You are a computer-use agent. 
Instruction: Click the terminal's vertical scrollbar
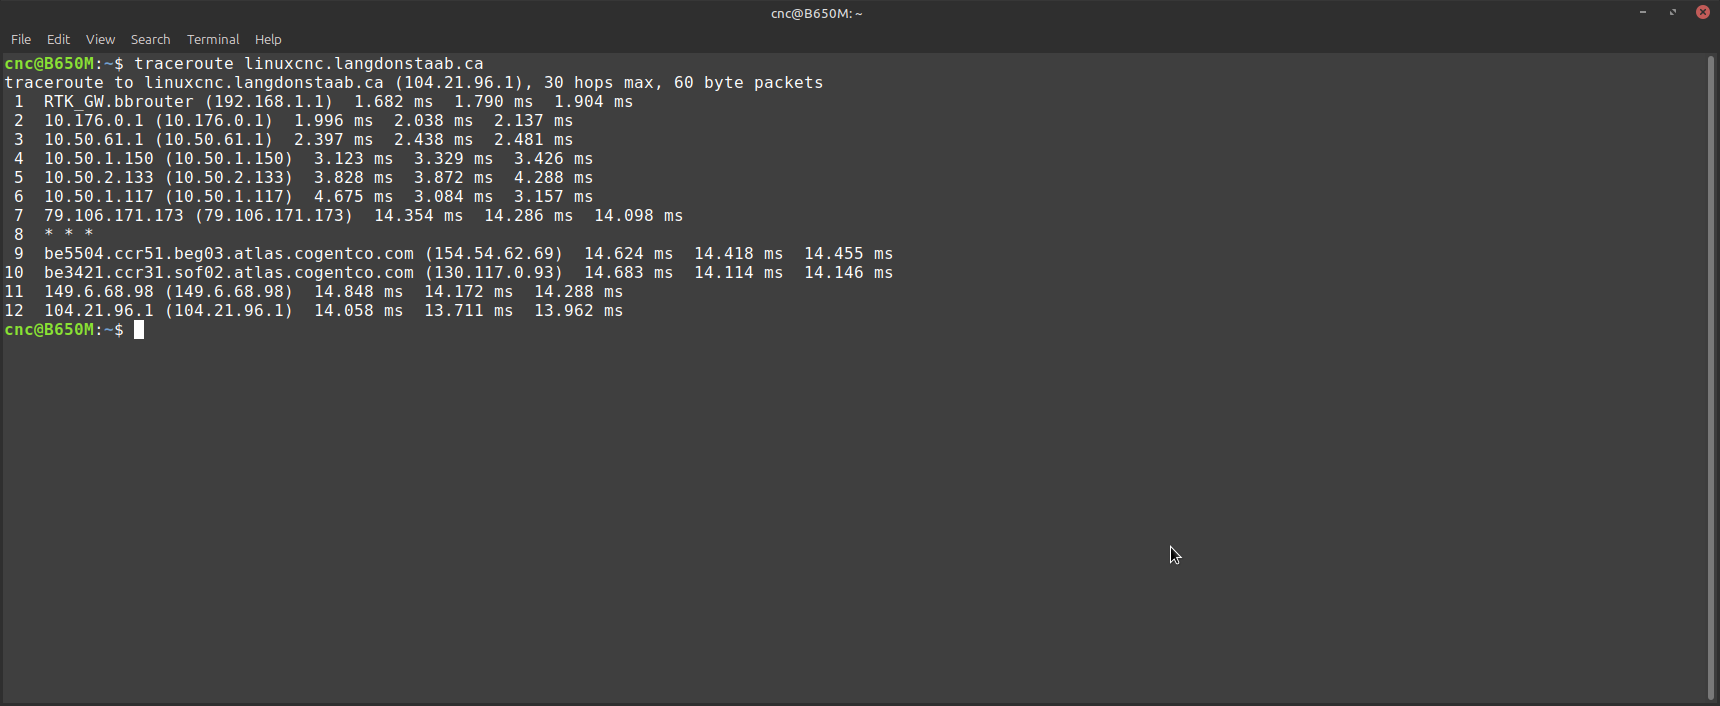click(x=1710, y=378)
